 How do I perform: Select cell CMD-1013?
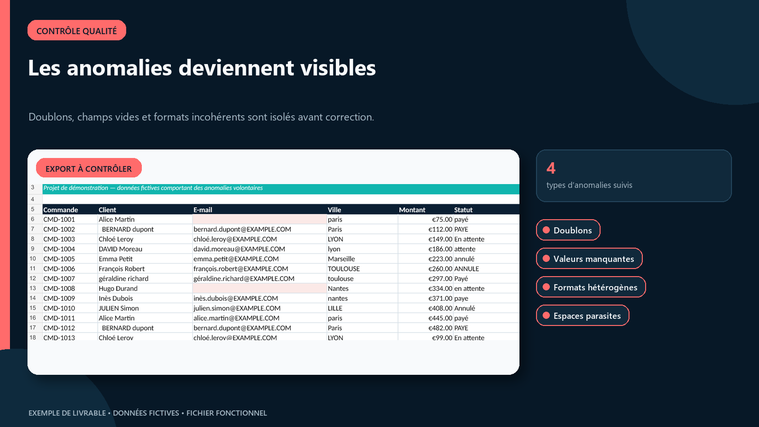click(70, 337)
